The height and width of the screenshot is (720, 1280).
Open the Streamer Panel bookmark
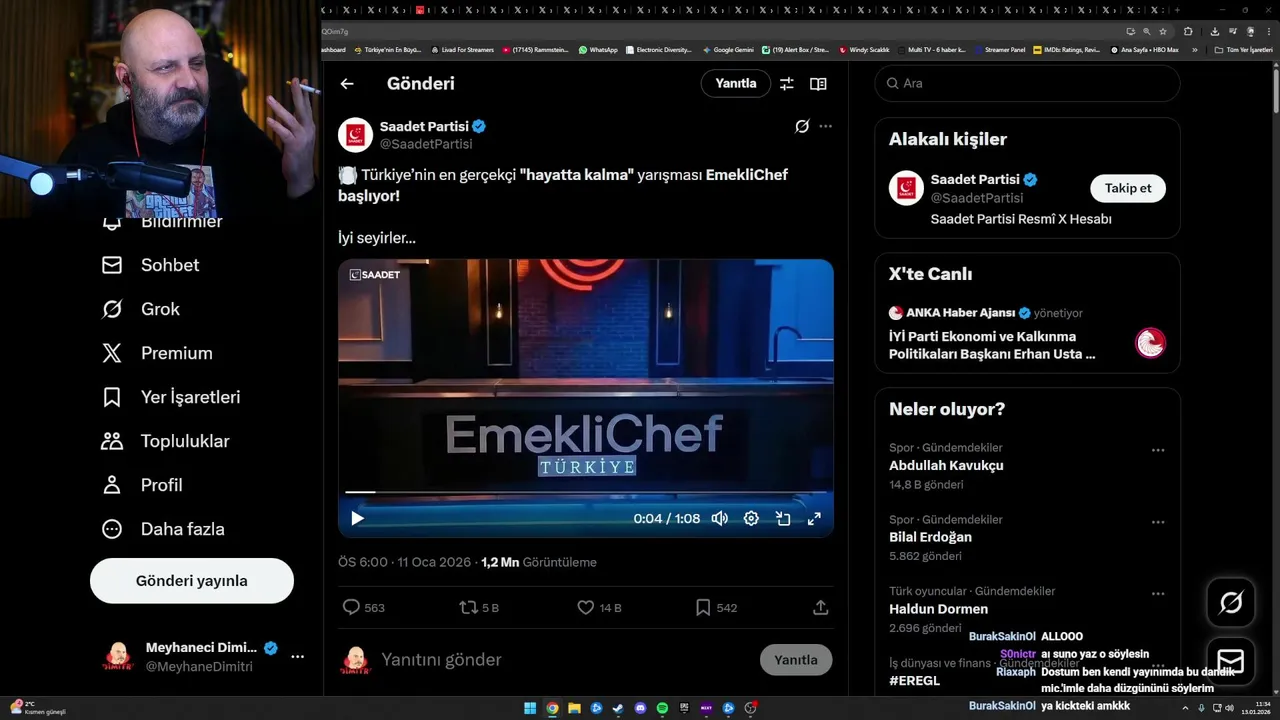click(999, 49)
